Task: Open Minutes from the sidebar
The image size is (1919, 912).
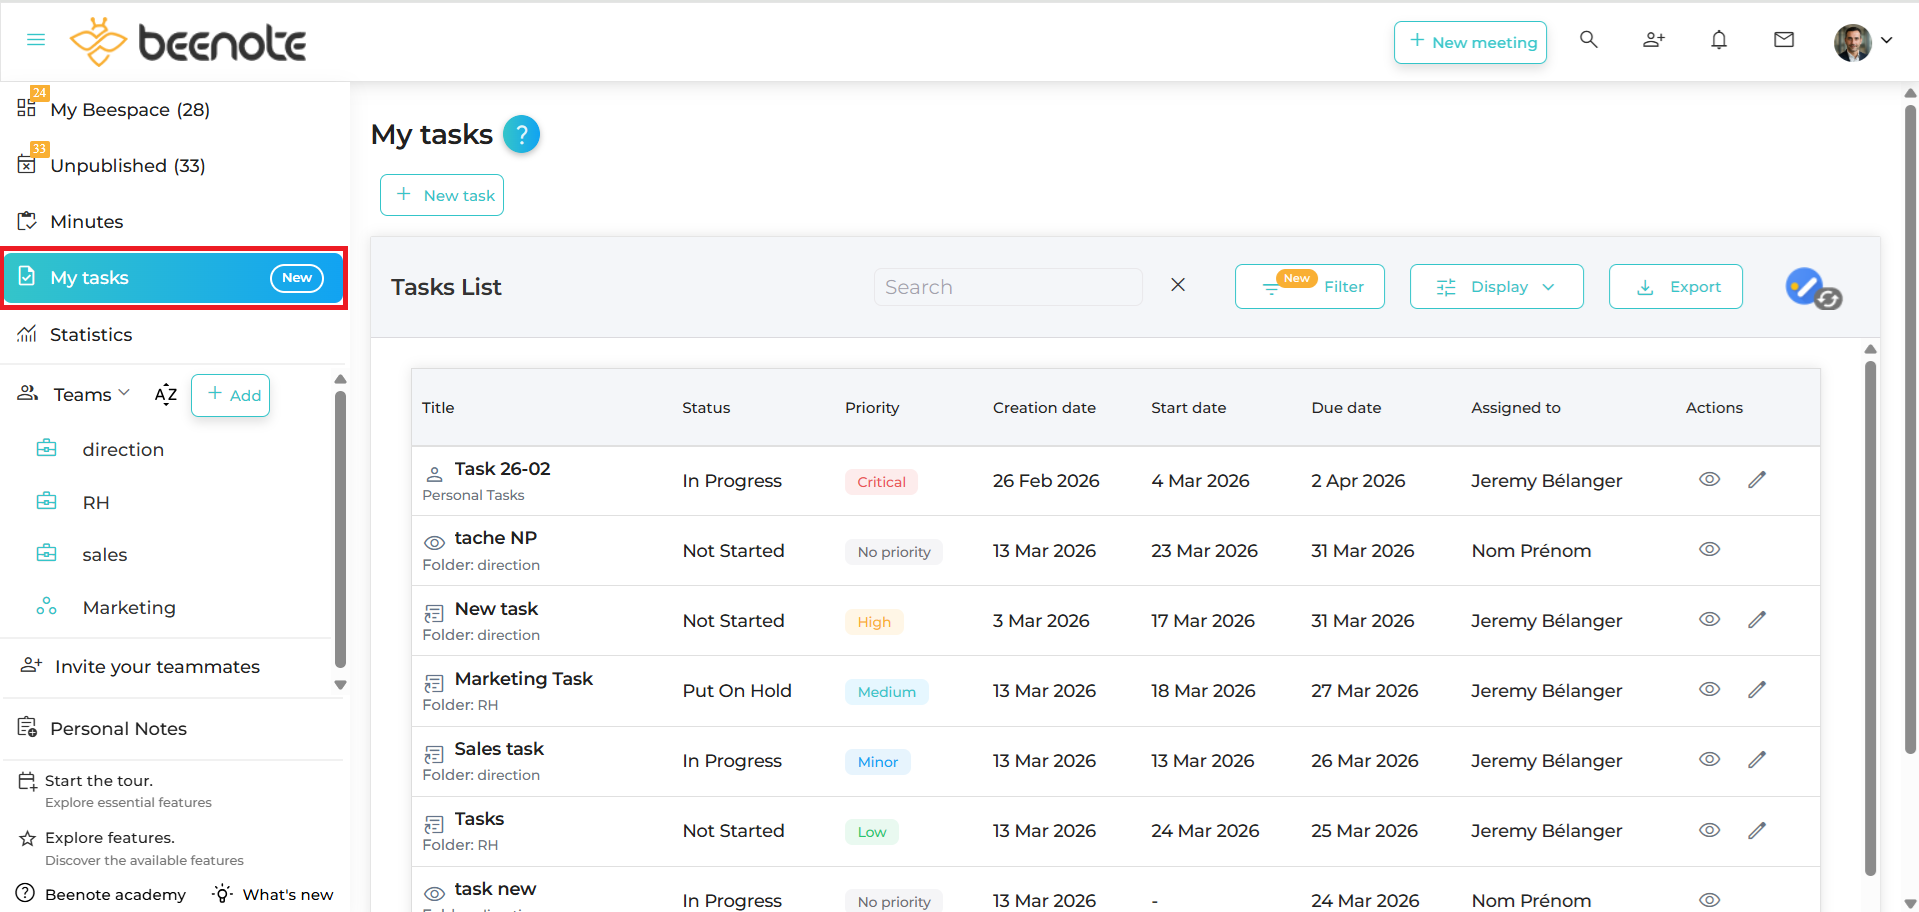Action: click(87, 221)
